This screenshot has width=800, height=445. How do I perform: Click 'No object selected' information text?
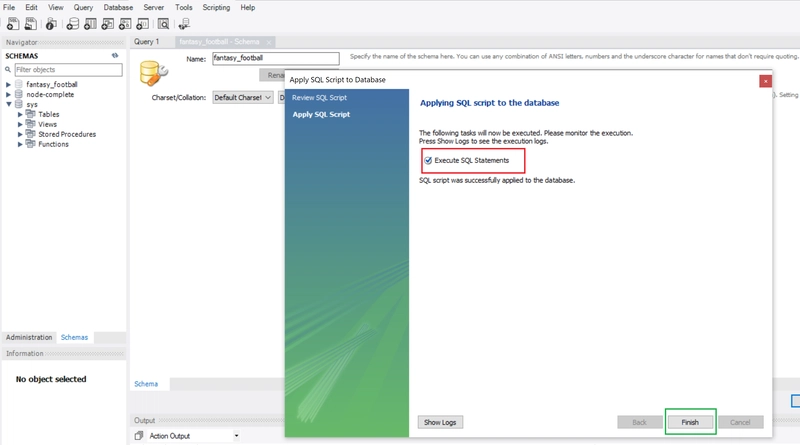(51, 379)
